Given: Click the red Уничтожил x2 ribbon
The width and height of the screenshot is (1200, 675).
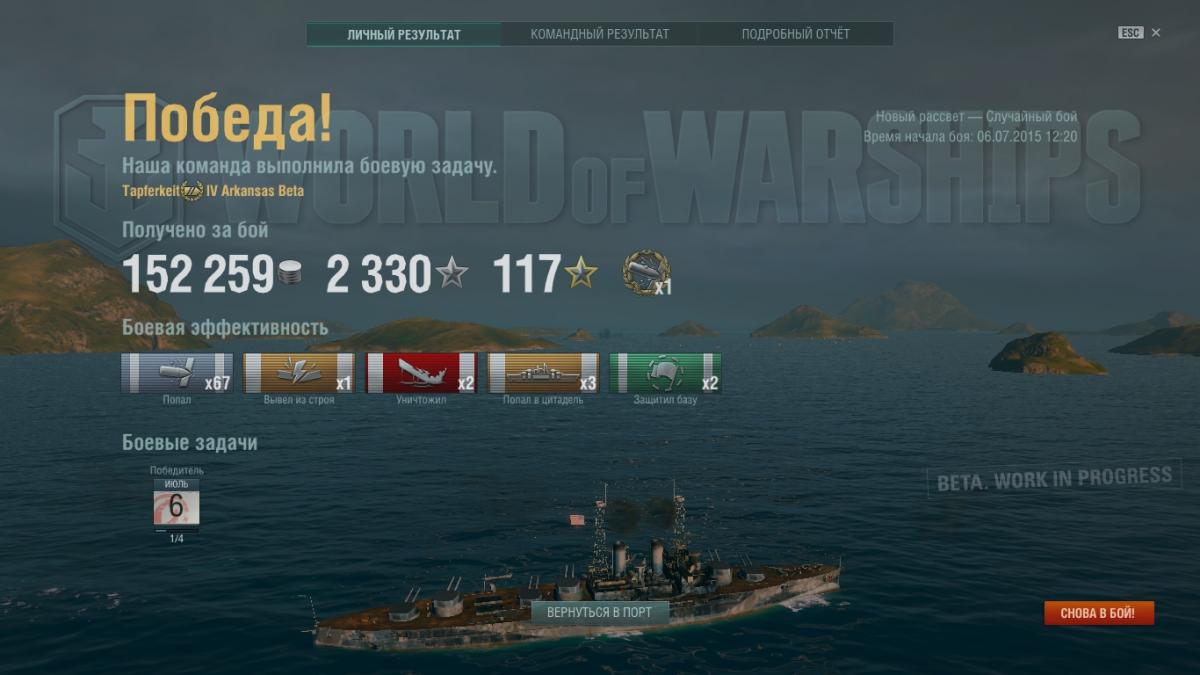Looking at the screenshot, I should pyautogui.click(x=421, y=373).
